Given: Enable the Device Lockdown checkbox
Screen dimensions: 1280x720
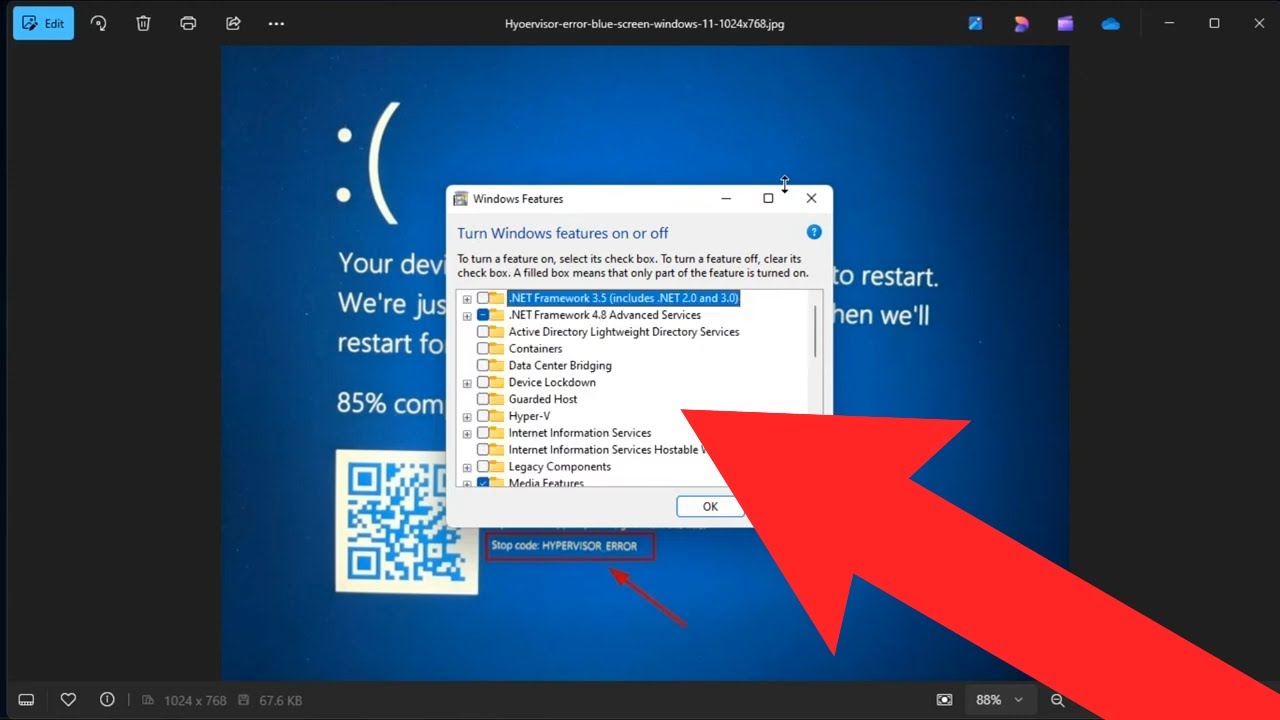Looking at the screenshot, I should pyautogui.click(x=483, y=382).
